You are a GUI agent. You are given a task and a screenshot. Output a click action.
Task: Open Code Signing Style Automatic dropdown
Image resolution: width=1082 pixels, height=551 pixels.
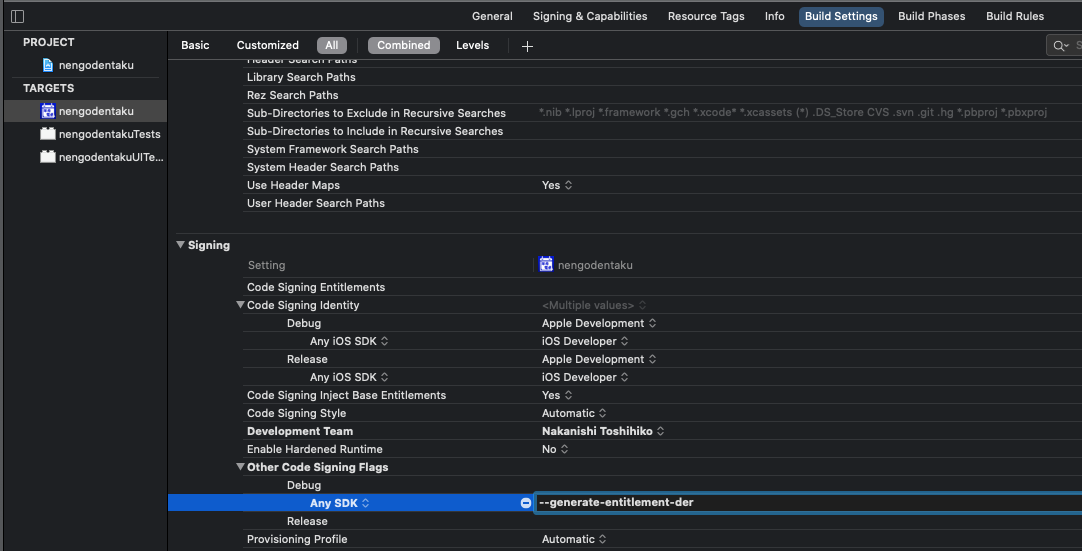pos(574,413)
